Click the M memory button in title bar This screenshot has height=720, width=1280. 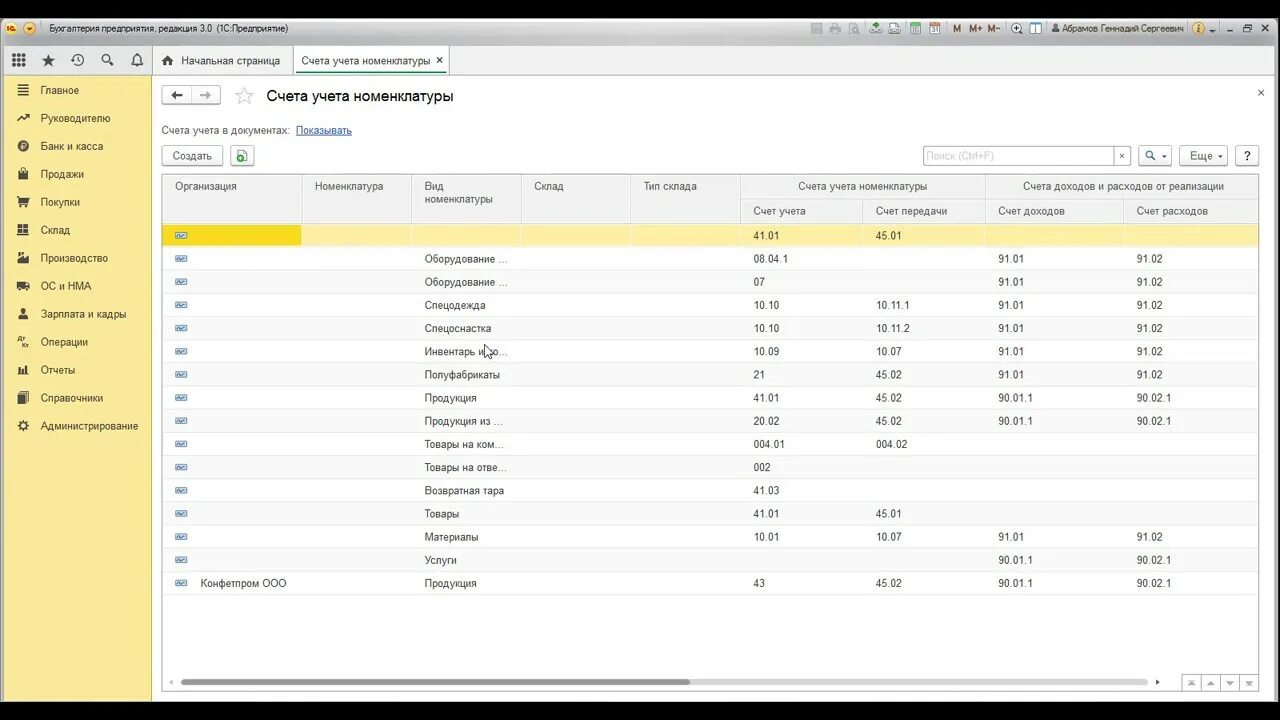click(x=957, y=29)
